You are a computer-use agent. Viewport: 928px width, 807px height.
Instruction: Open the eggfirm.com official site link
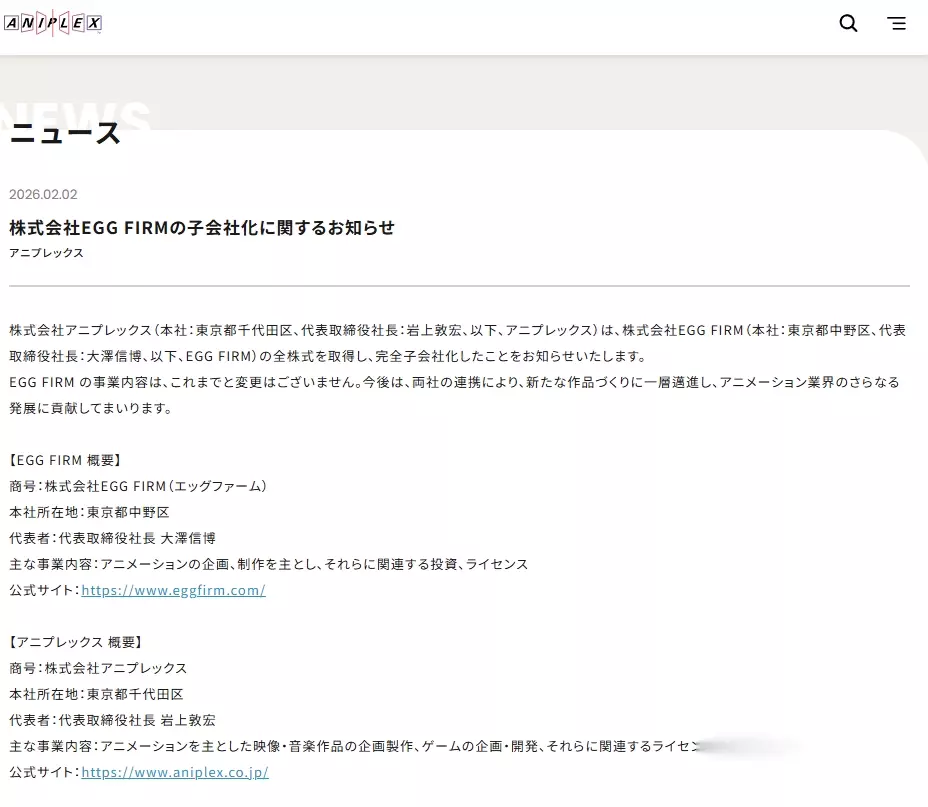pos(173,590)
